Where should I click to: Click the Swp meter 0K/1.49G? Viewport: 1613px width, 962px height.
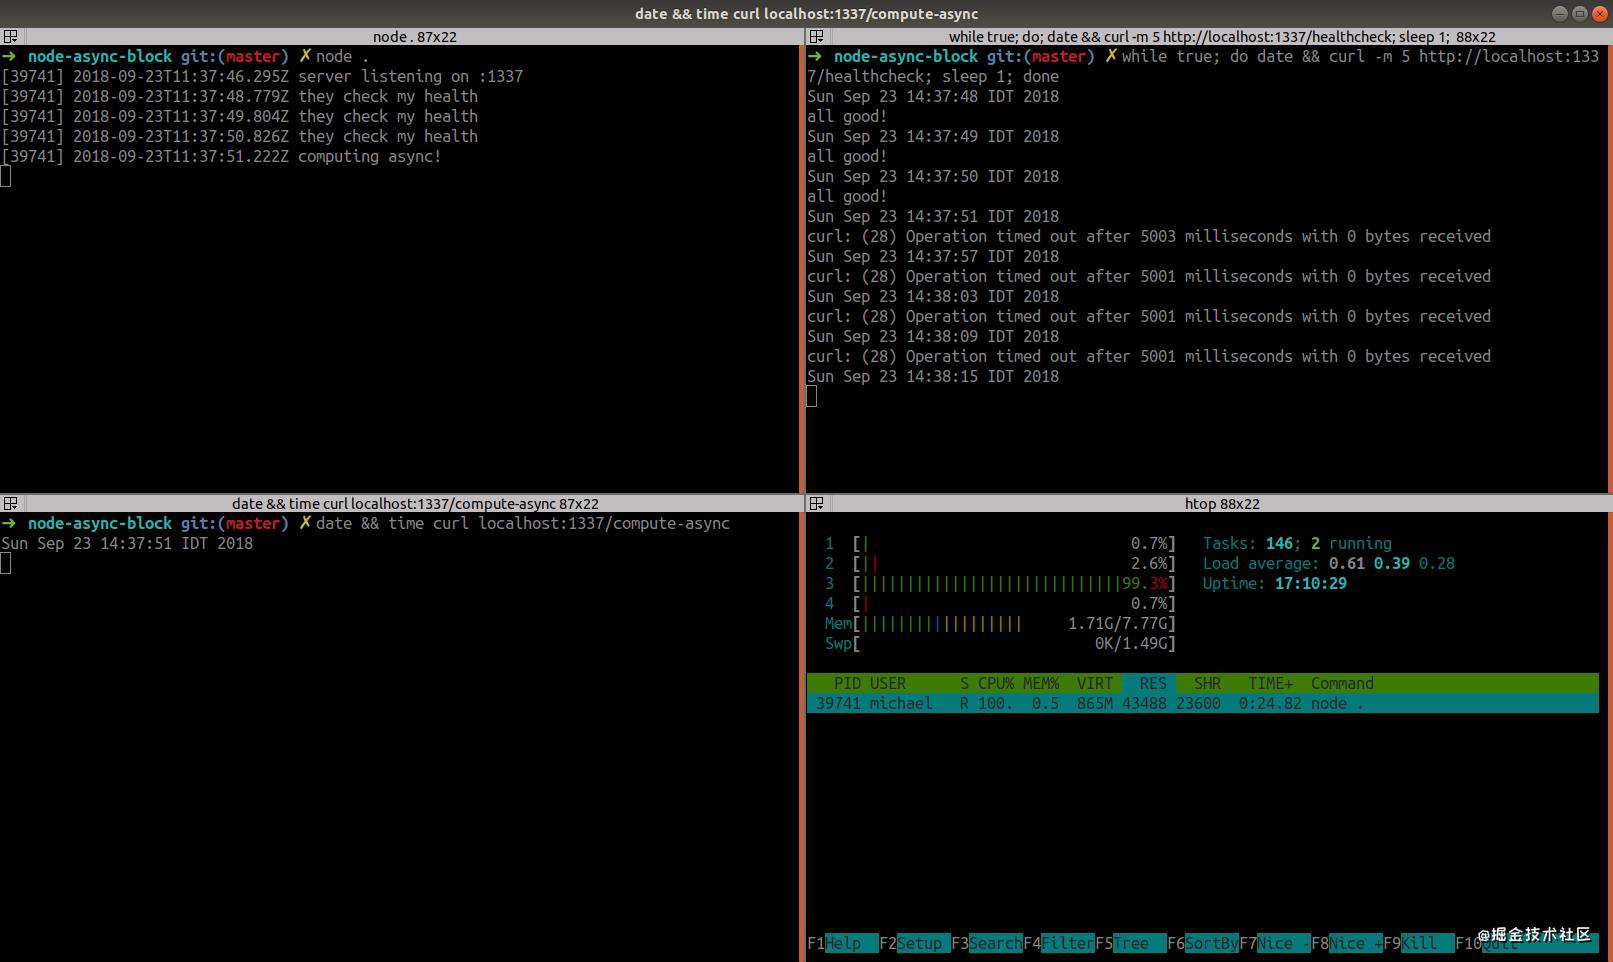pyautogui.click(x=1000, y=643)
